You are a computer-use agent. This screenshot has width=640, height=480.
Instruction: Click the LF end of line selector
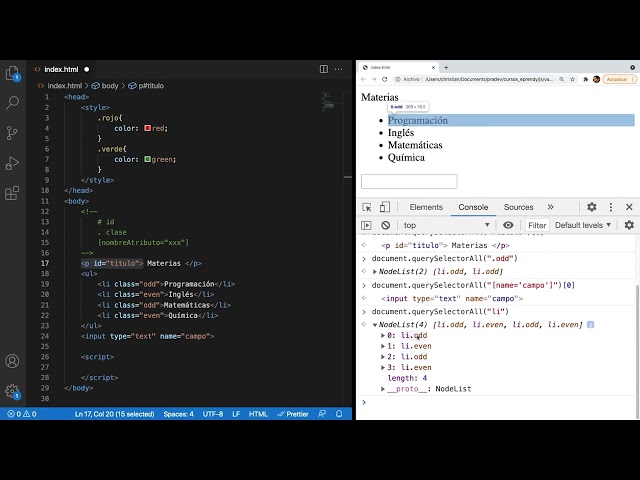coord(236,414)
